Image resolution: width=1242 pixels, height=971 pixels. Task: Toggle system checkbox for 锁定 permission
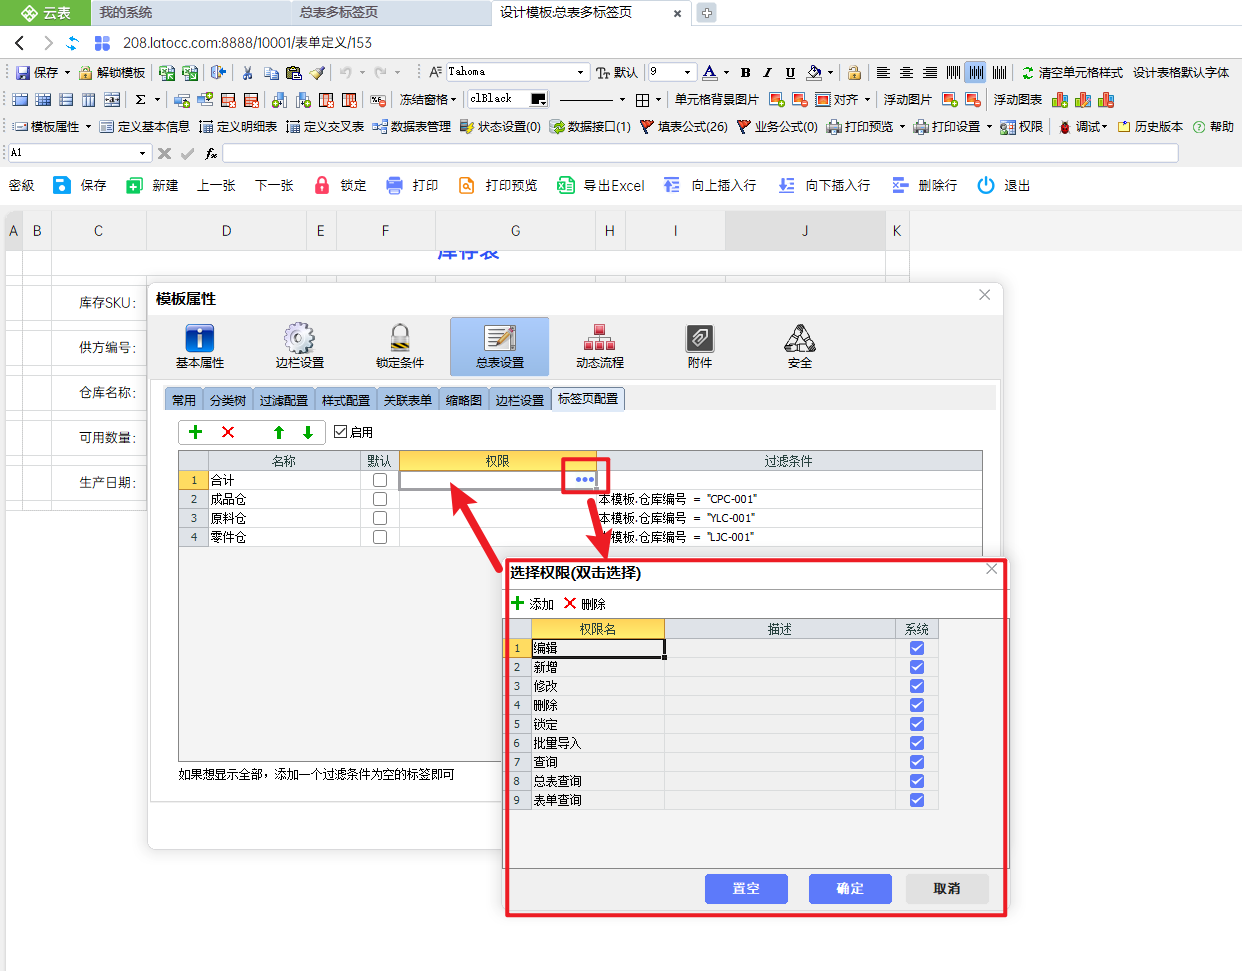(917, 724)
